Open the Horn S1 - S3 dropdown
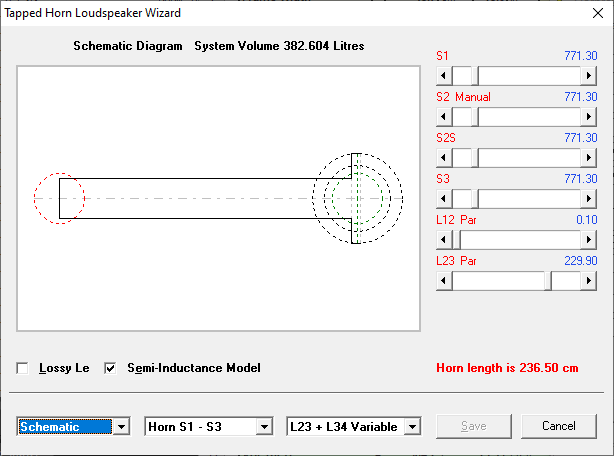 coord(265,427)
